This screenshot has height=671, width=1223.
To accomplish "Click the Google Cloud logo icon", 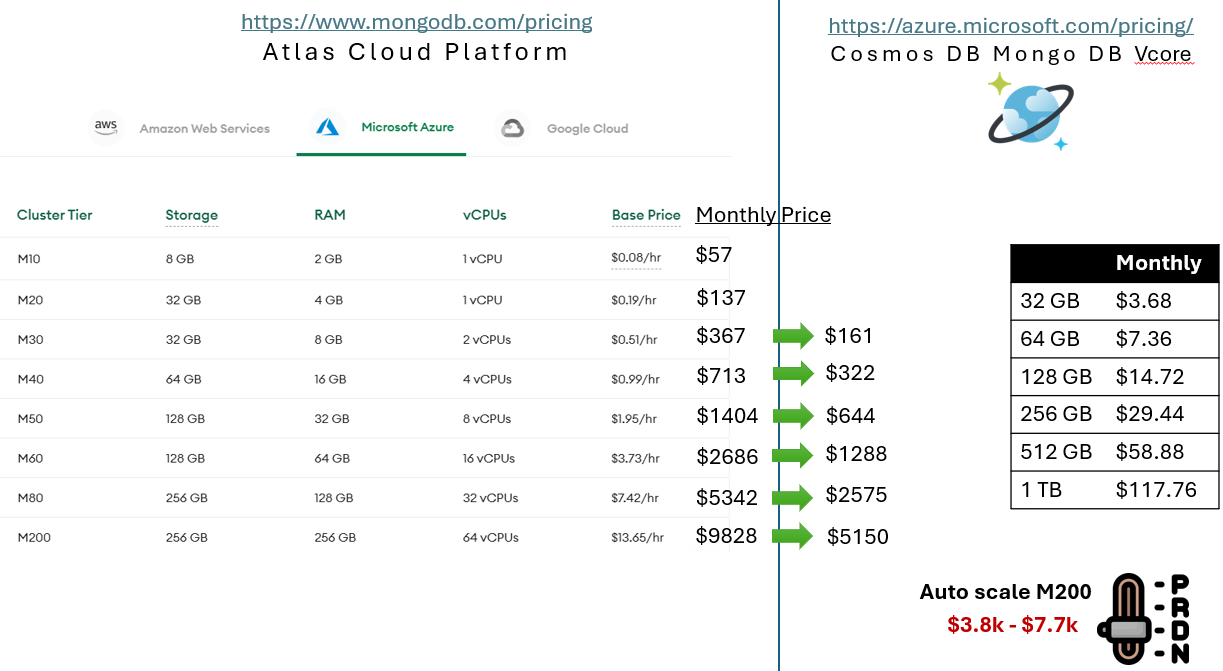I will point(513,128).
